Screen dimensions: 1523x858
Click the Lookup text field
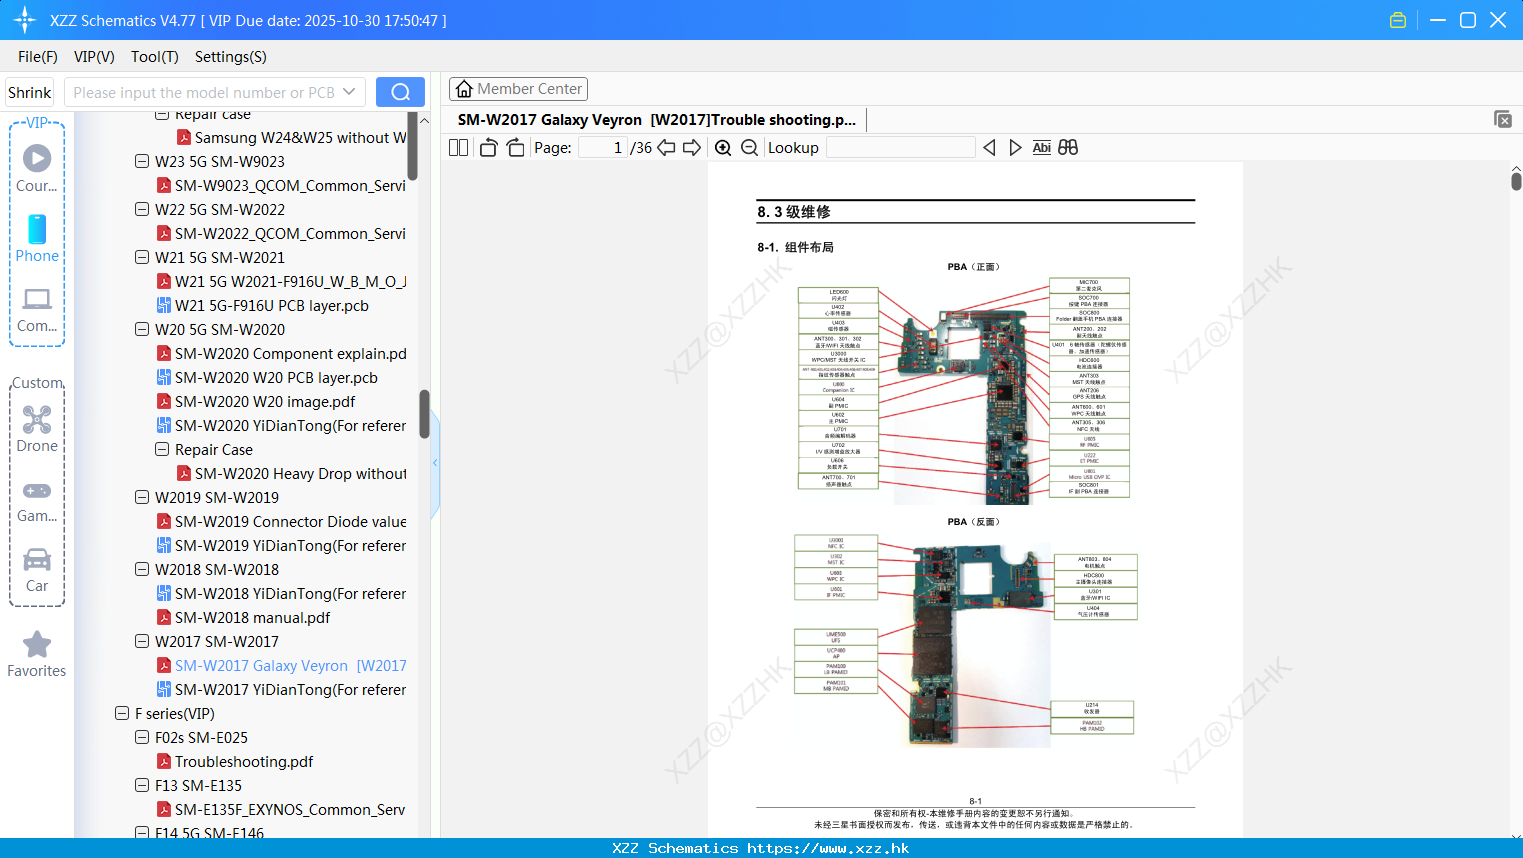901,148
